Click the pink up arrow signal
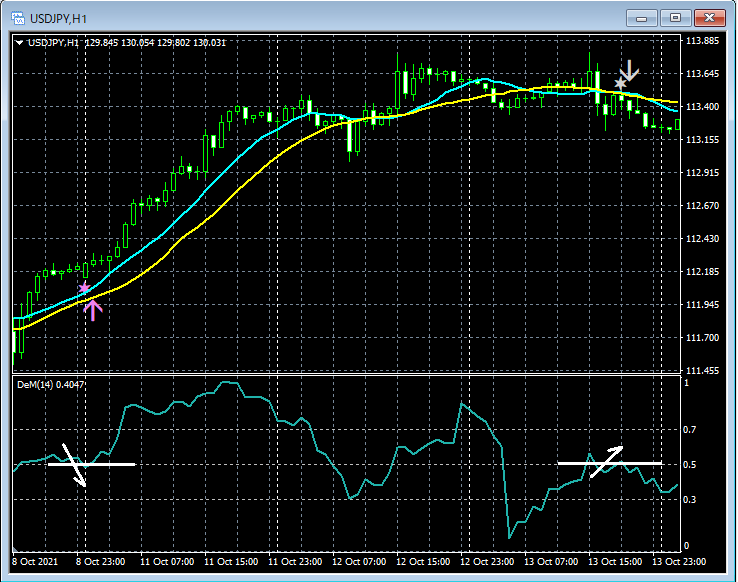 tap(93, 311)
